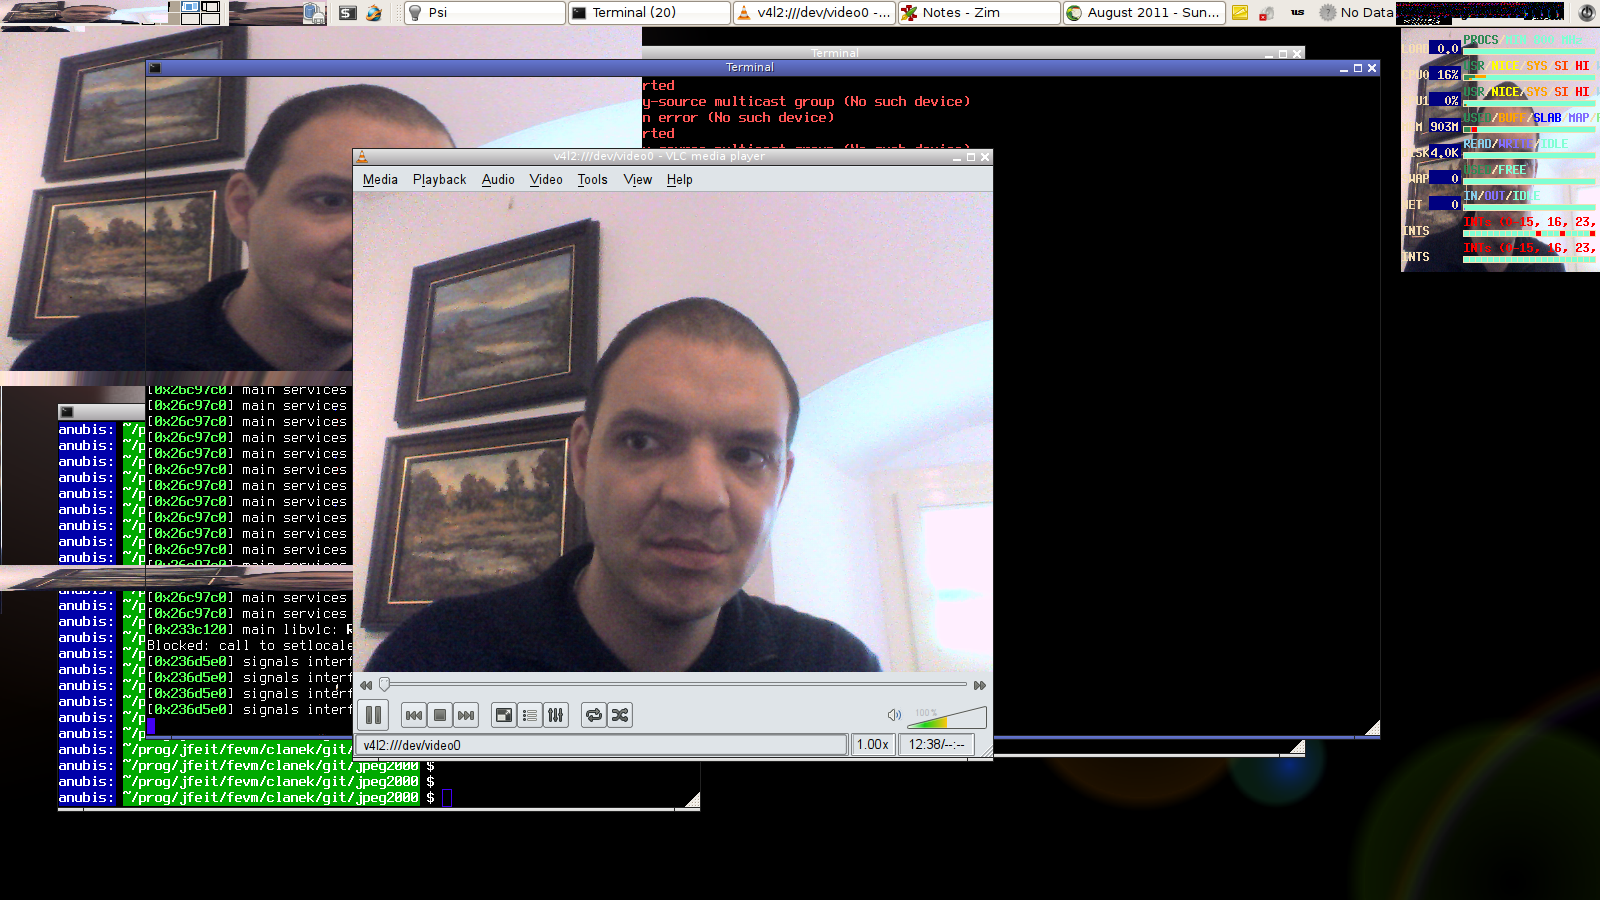
Task: Pause the VLC webcam playback
Action: pos(373,715)
